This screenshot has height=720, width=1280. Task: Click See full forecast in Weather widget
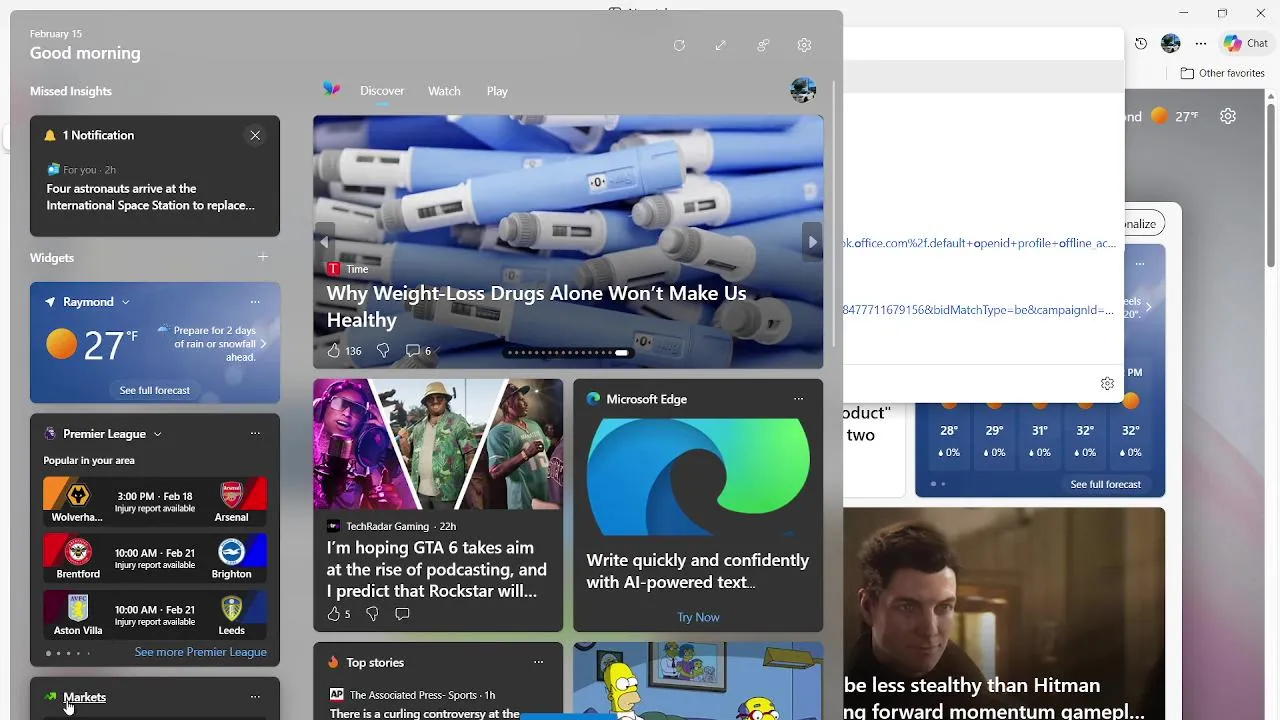click(154, 390)
